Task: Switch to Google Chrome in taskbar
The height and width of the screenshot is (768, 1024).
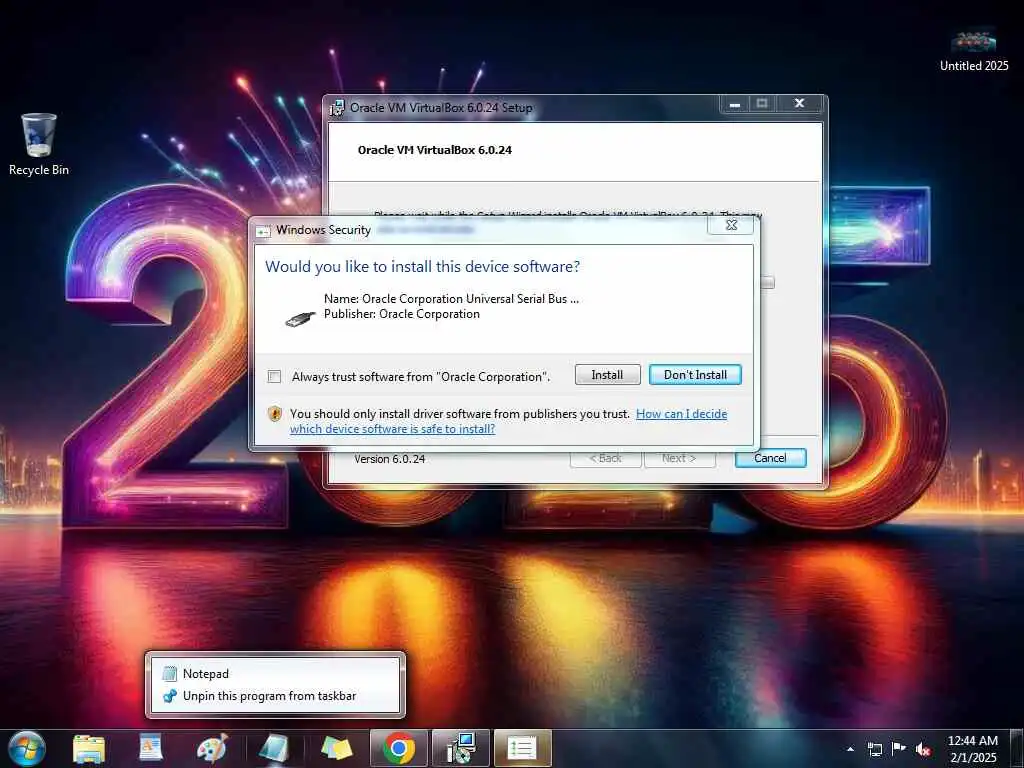Action: pos(399,748)
